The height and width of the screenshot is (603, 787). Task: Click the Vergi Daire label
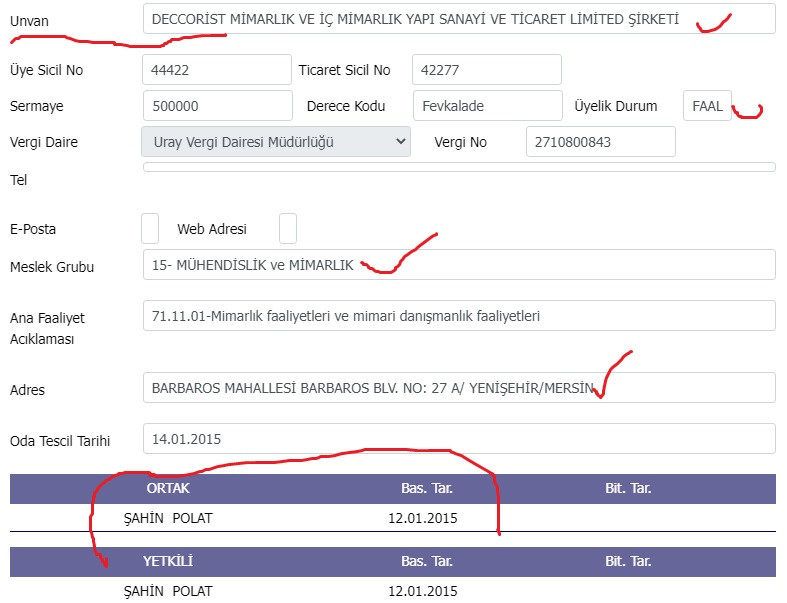click(x=44, y=142)
